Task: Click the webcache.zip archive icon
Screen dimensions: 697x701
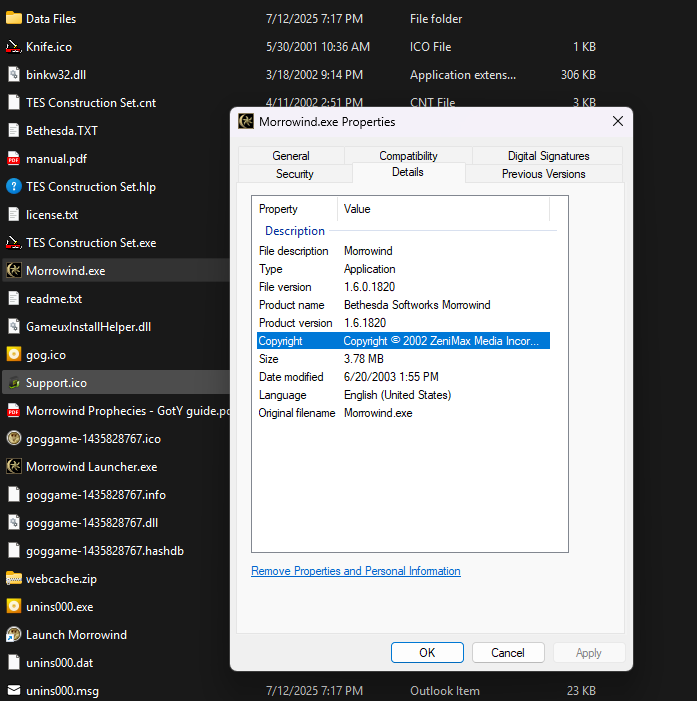Action: 14,579
